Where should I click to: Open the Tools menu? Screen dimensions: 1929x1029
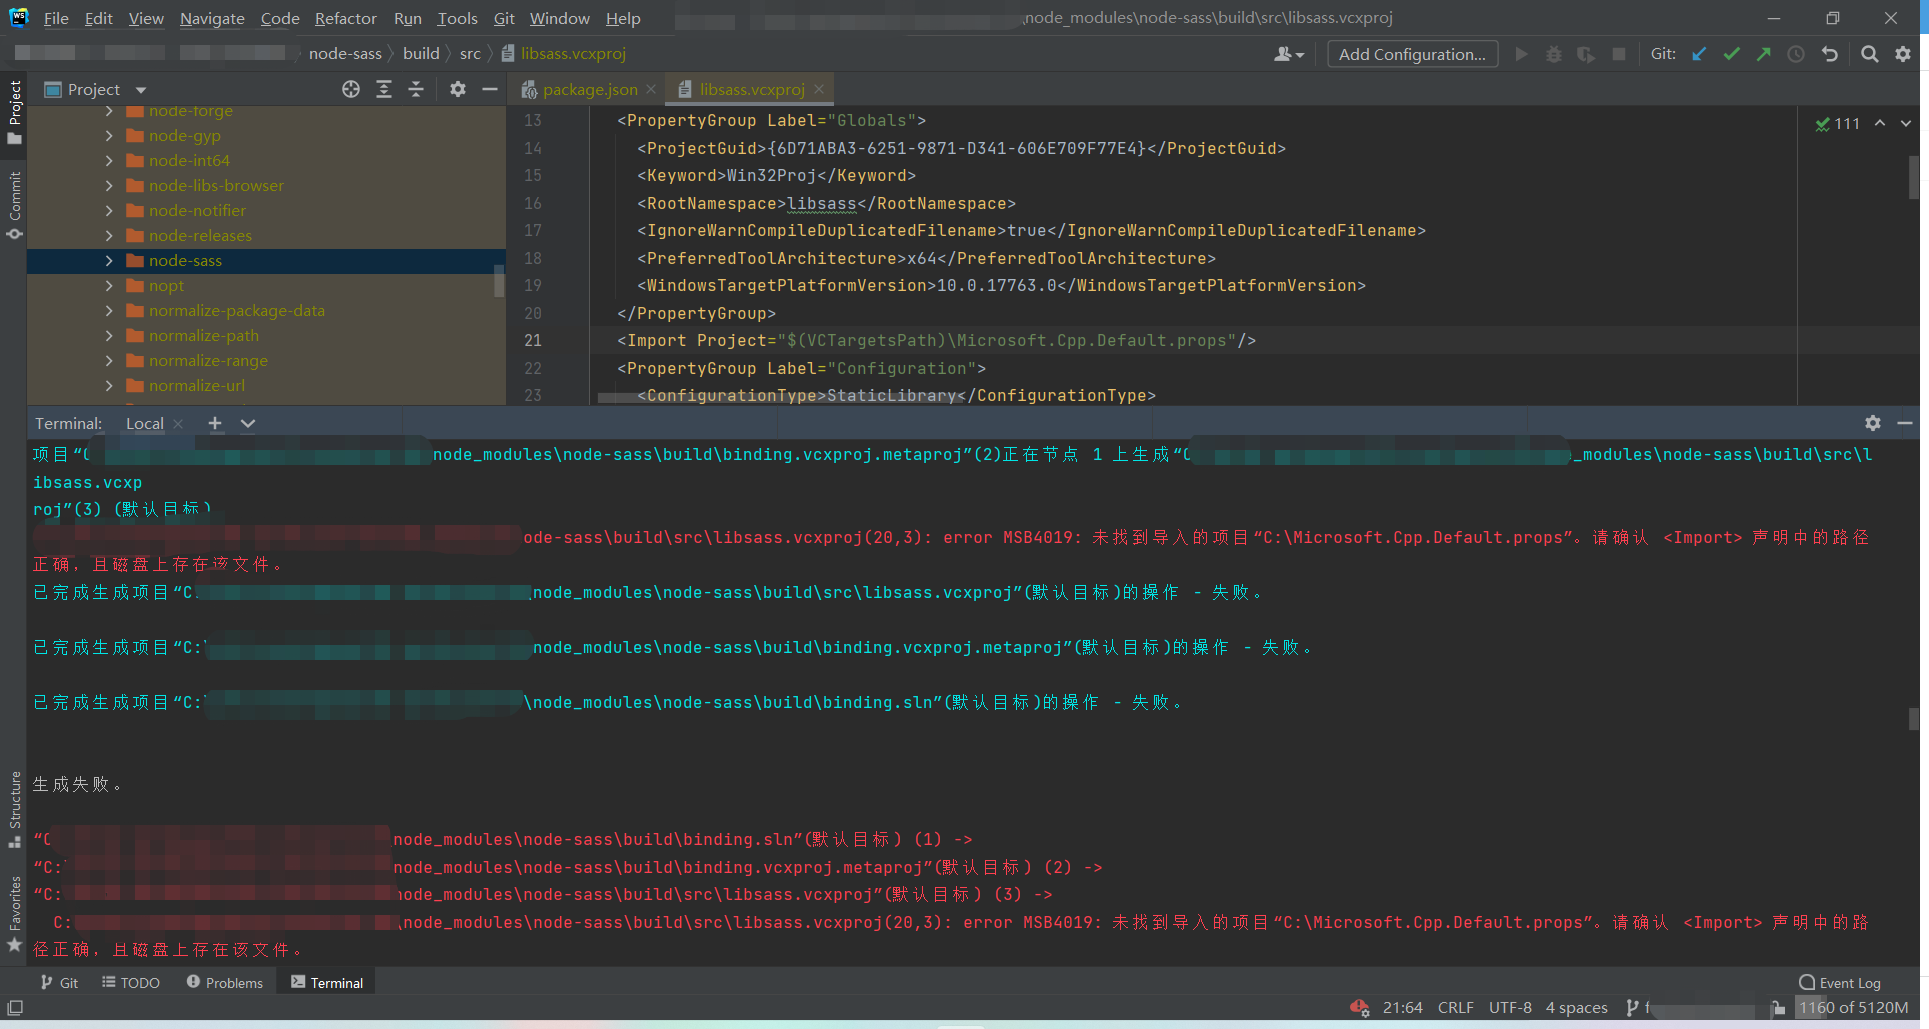(x=457, y=18)
